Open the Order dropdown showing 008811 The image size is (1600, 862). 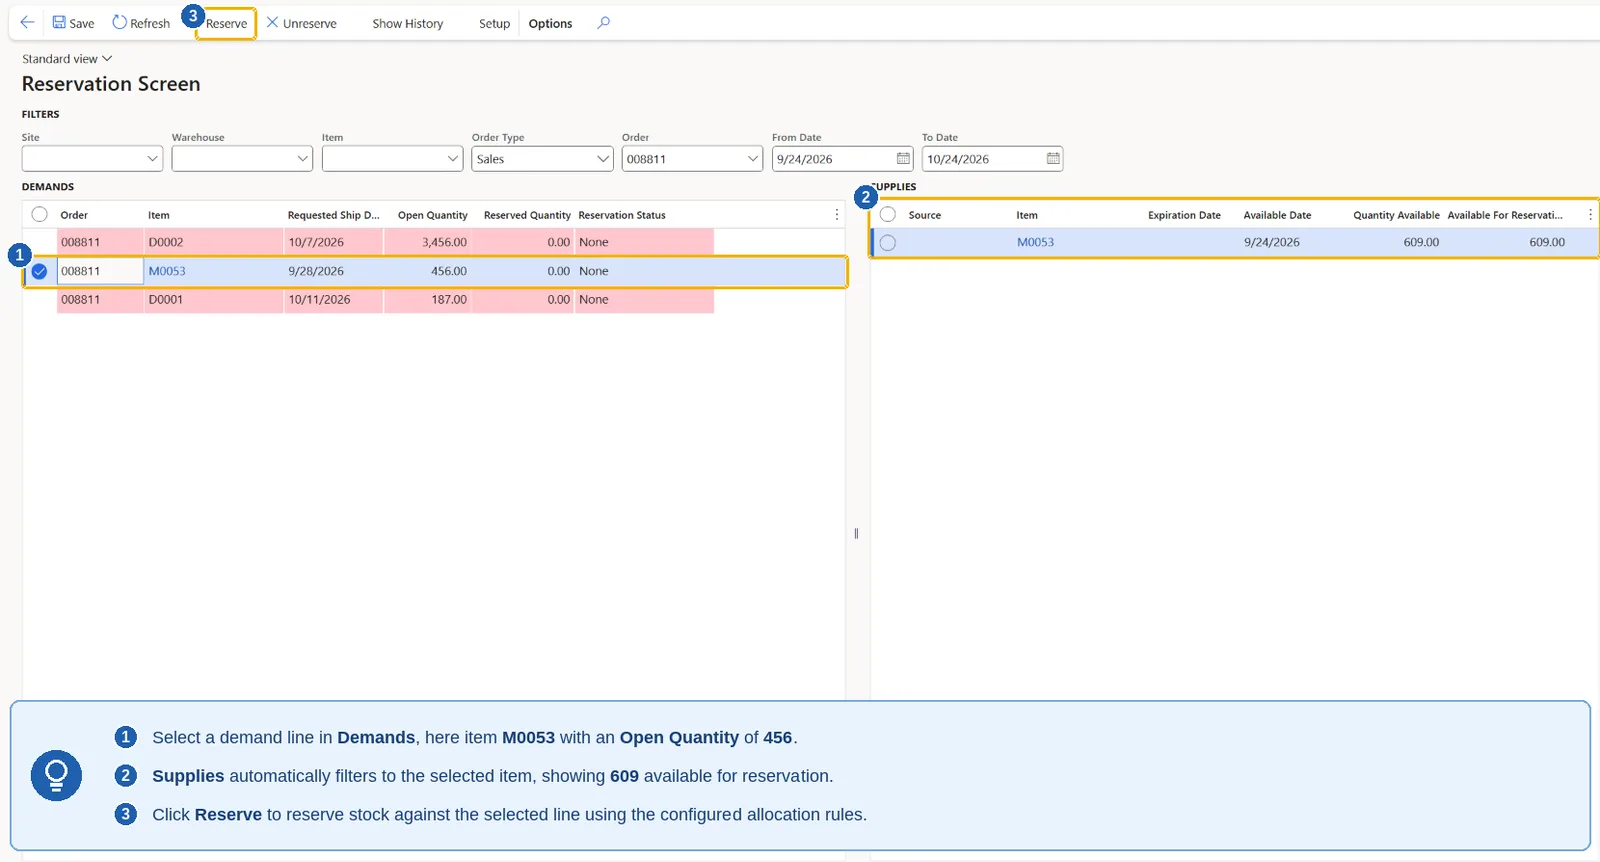tap(753, 159)
